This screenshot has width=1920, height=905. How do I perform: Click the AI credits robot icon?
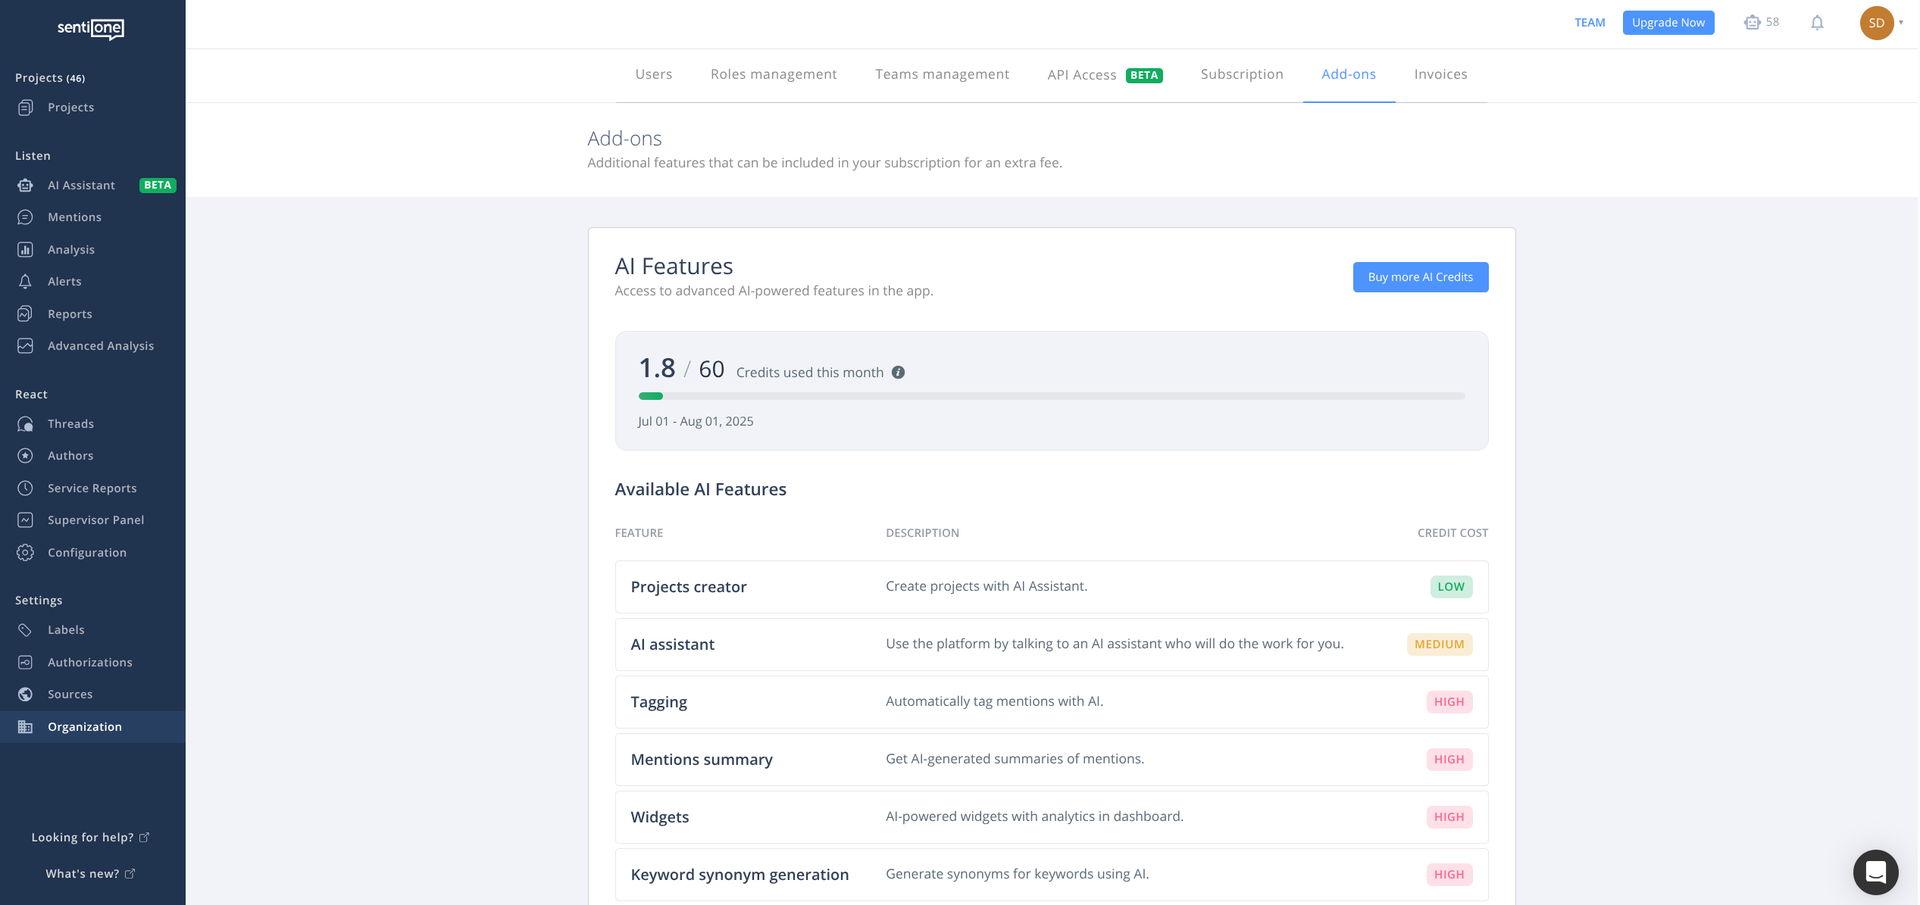tap(1752, 22)
